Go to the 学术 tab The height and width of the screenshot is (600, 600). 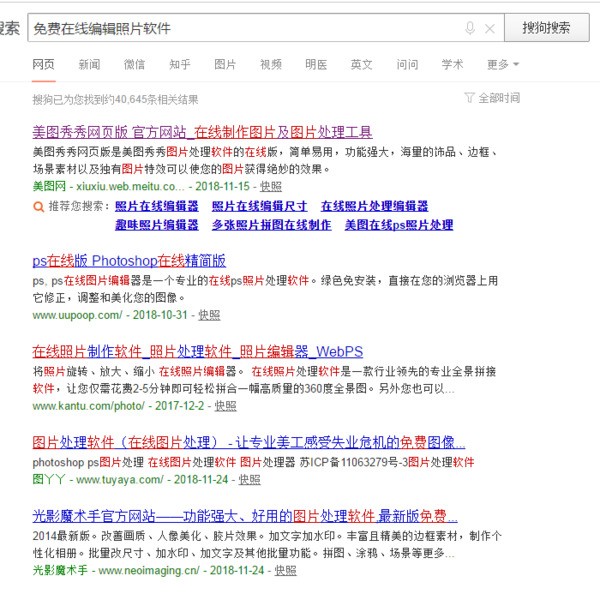click(x=452, y=65)
